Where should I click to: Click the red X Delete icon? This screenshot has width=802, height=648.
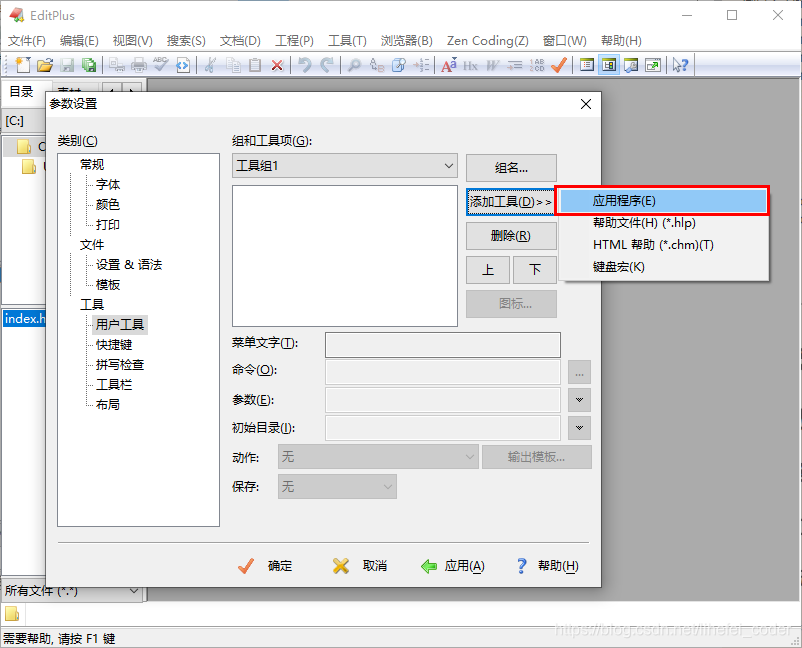tap(277, 65)
